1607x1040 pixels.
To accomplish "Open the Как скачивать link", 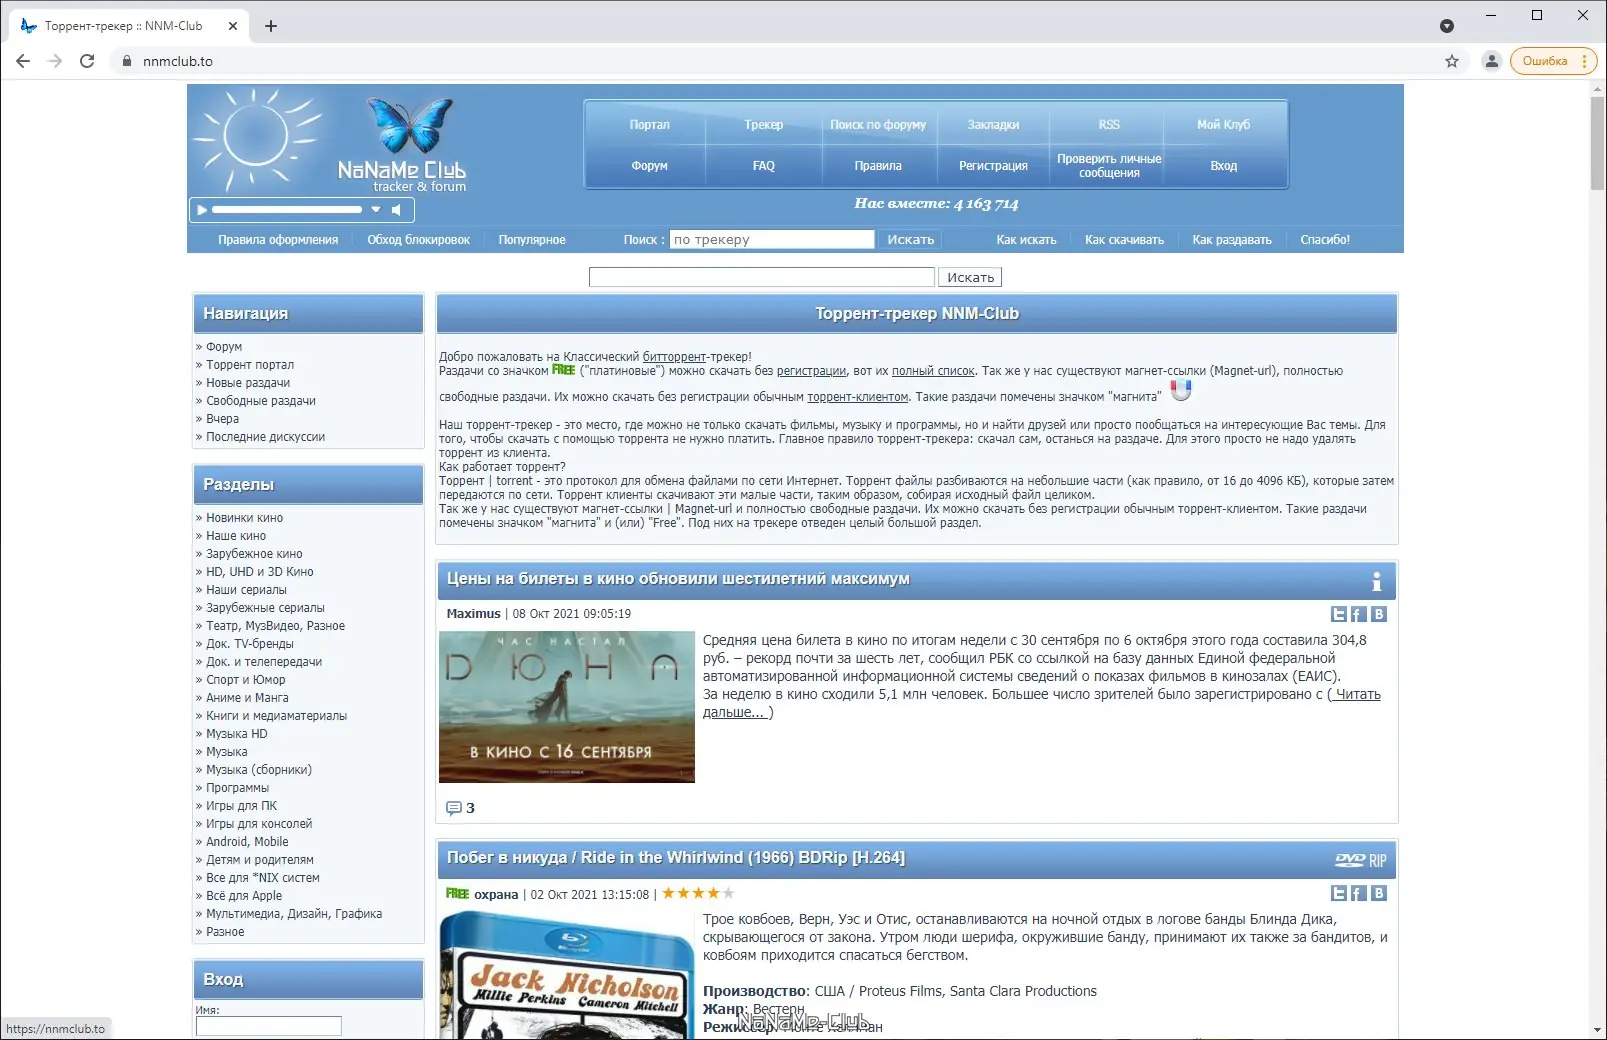I will 1124,240.
